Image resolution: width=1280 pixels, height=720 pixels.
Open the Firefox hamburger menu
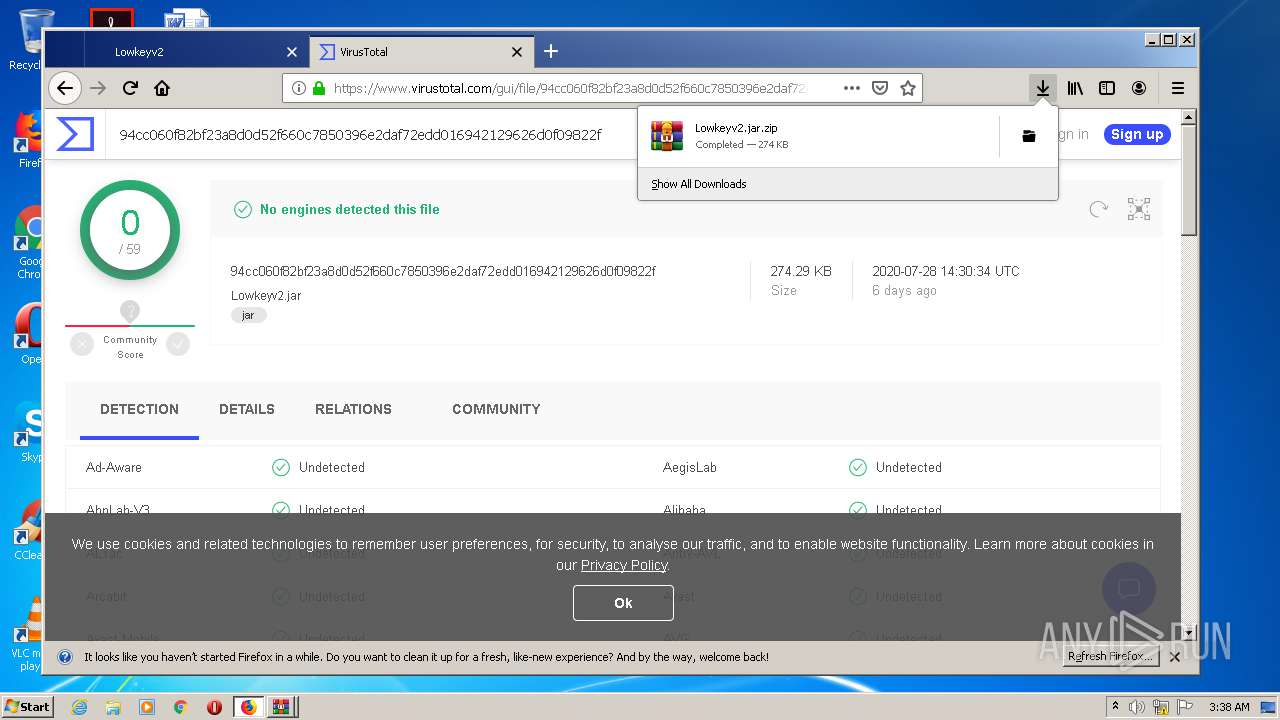tap(1178, 88)
